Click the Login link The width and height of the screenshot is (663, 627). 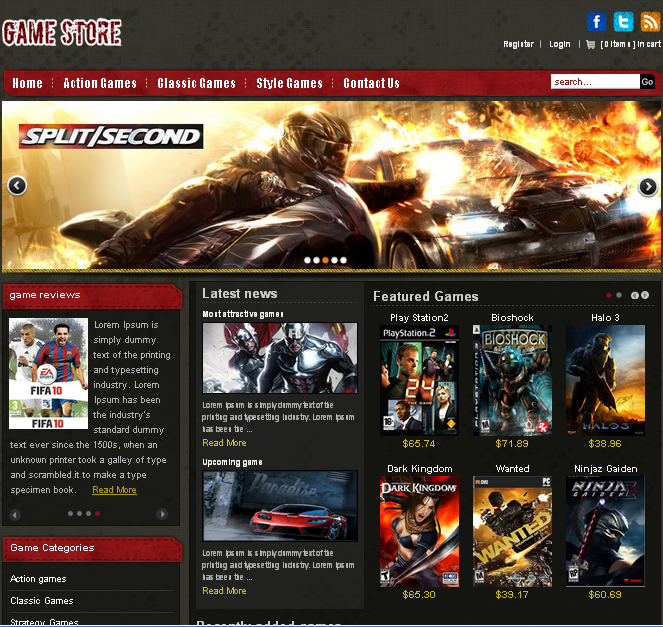560,44
